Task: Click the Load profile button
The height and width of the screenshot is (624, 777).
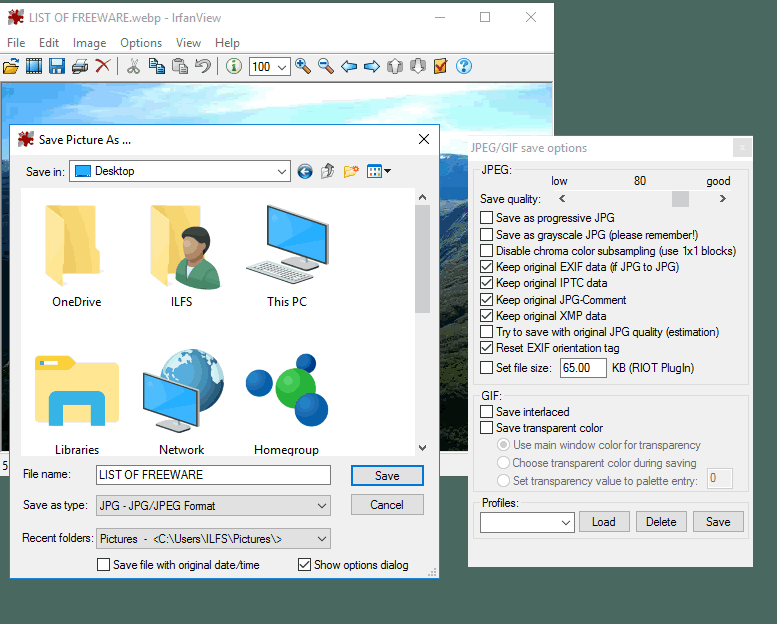Action: pyautogui.click(x=604, y=522)
